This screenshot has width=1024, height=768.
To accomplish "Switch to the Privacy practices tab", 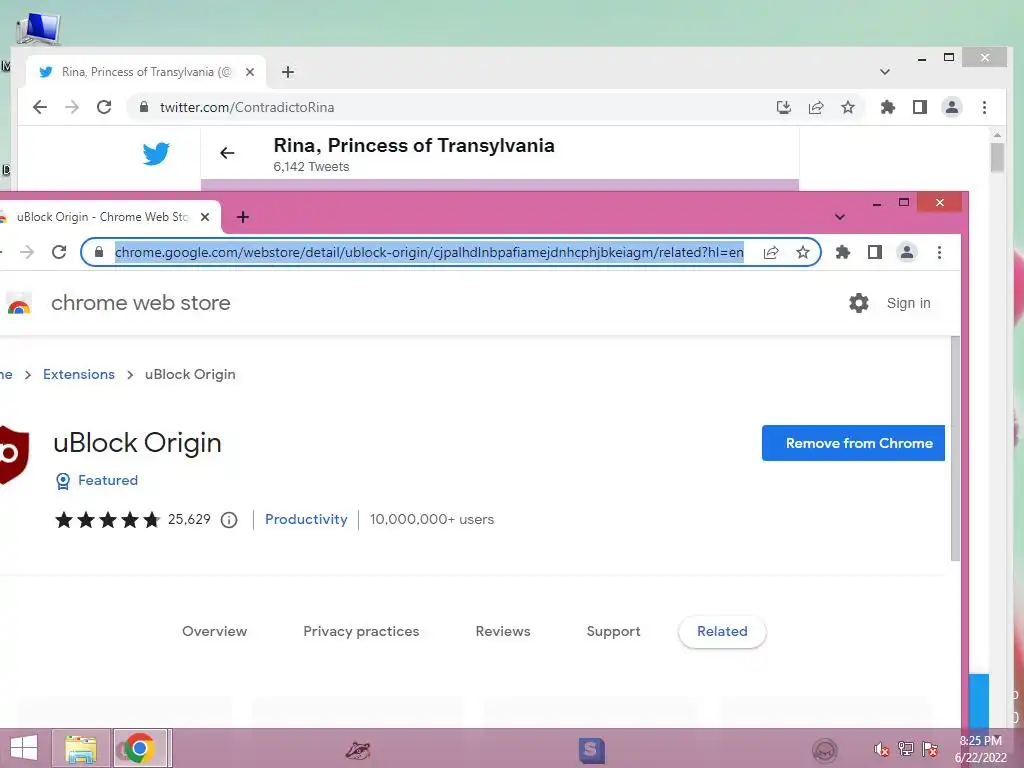I will (361, 632).
